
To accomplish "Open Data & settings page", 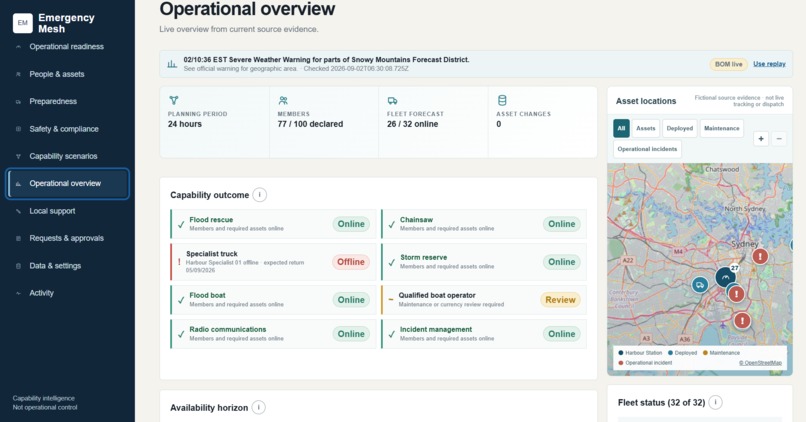I will 67,266.
